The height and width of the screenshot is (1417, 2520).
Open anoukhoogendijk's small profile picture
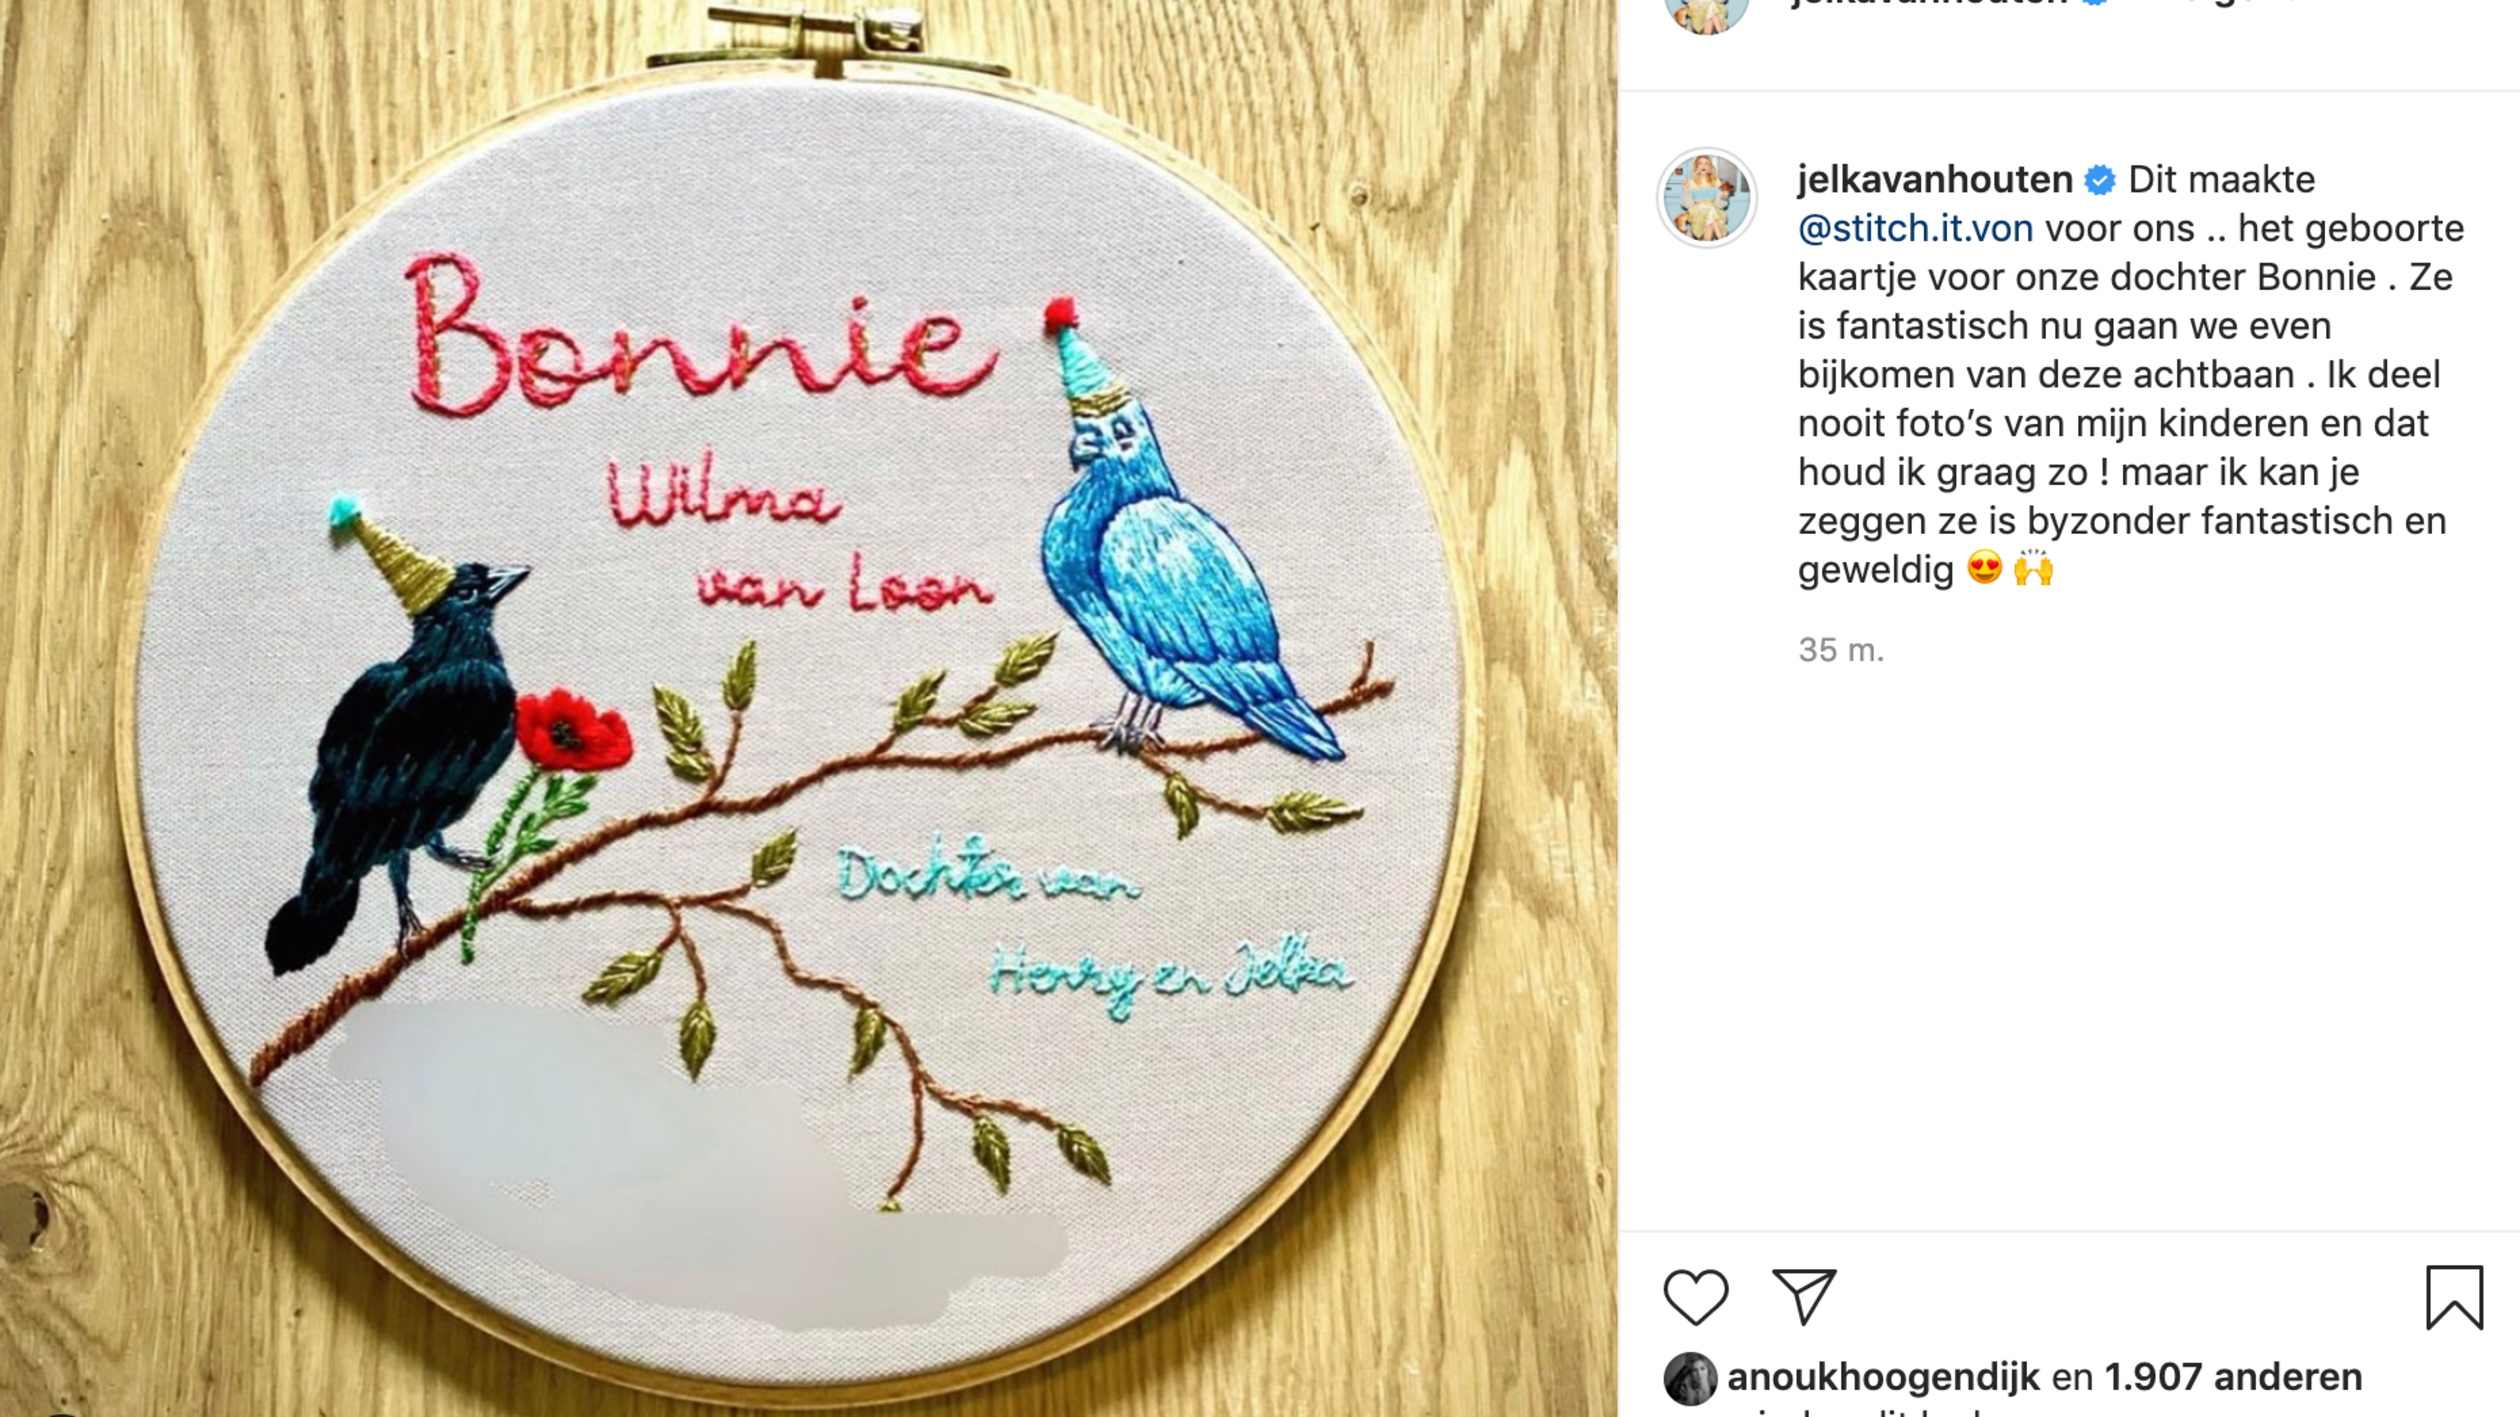[1690, 1378]
